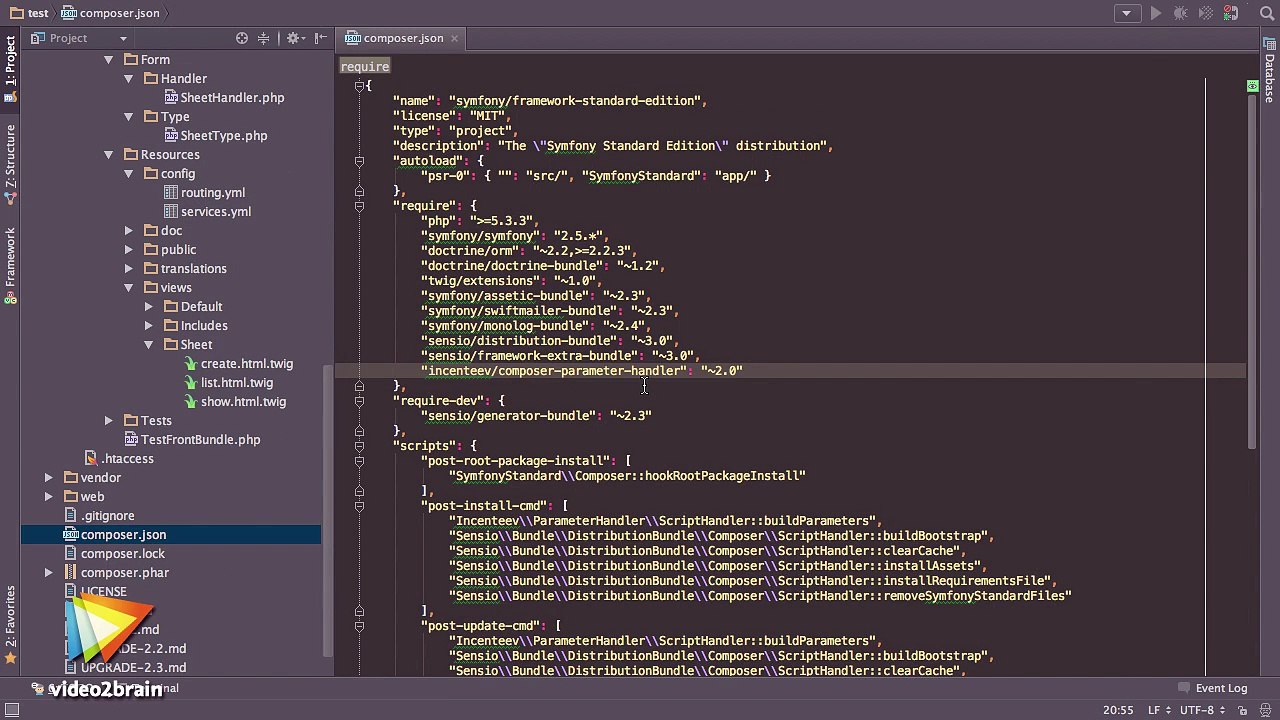Select list.html.twig template
1280x720 pixels.
point(228,383)
